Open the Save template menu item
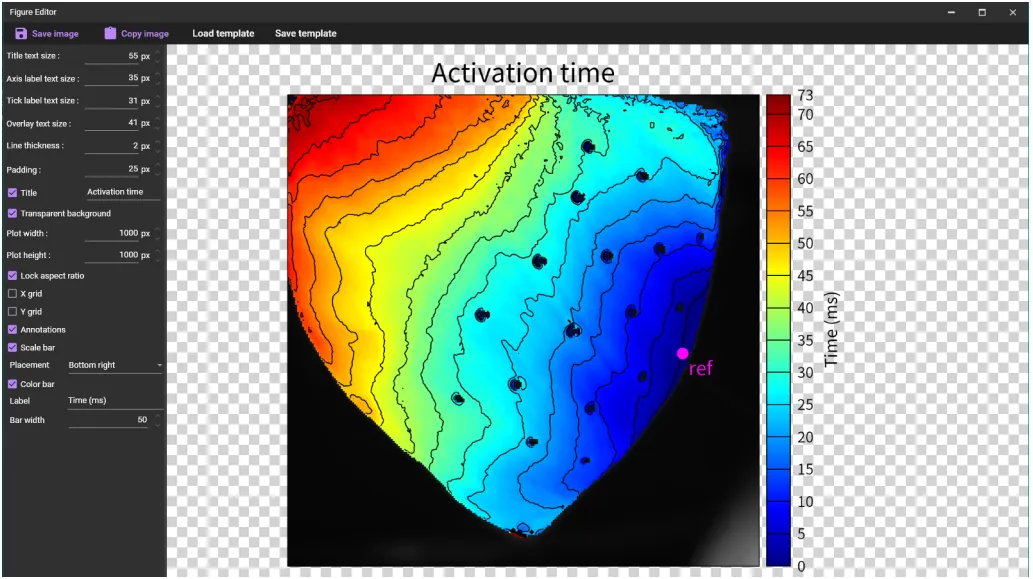 click(305, 33)
